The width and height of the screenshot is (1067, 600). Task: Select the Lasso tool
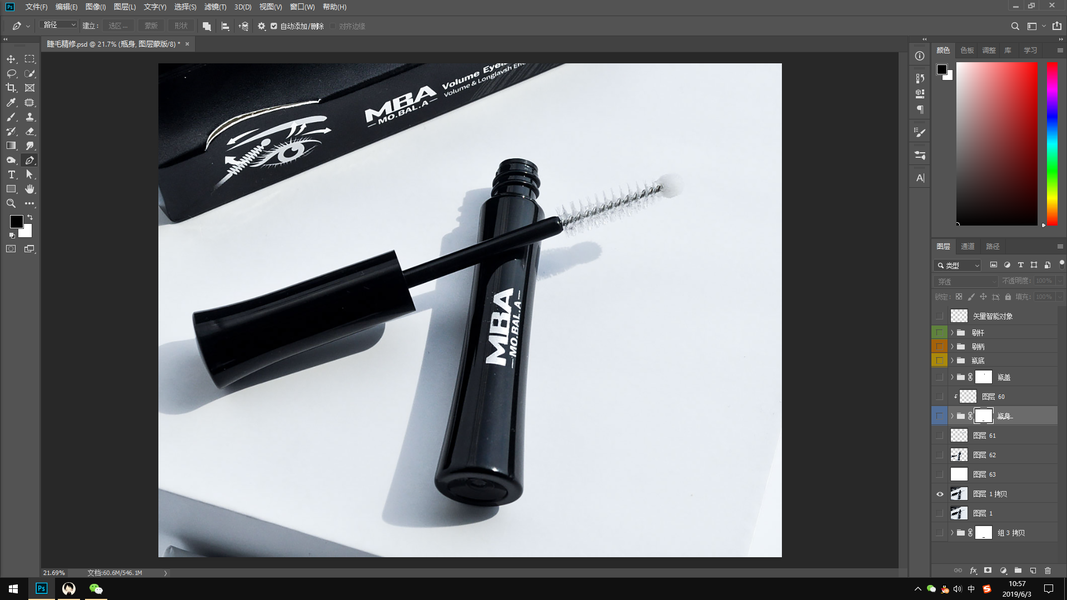click(x=11, y=73)
